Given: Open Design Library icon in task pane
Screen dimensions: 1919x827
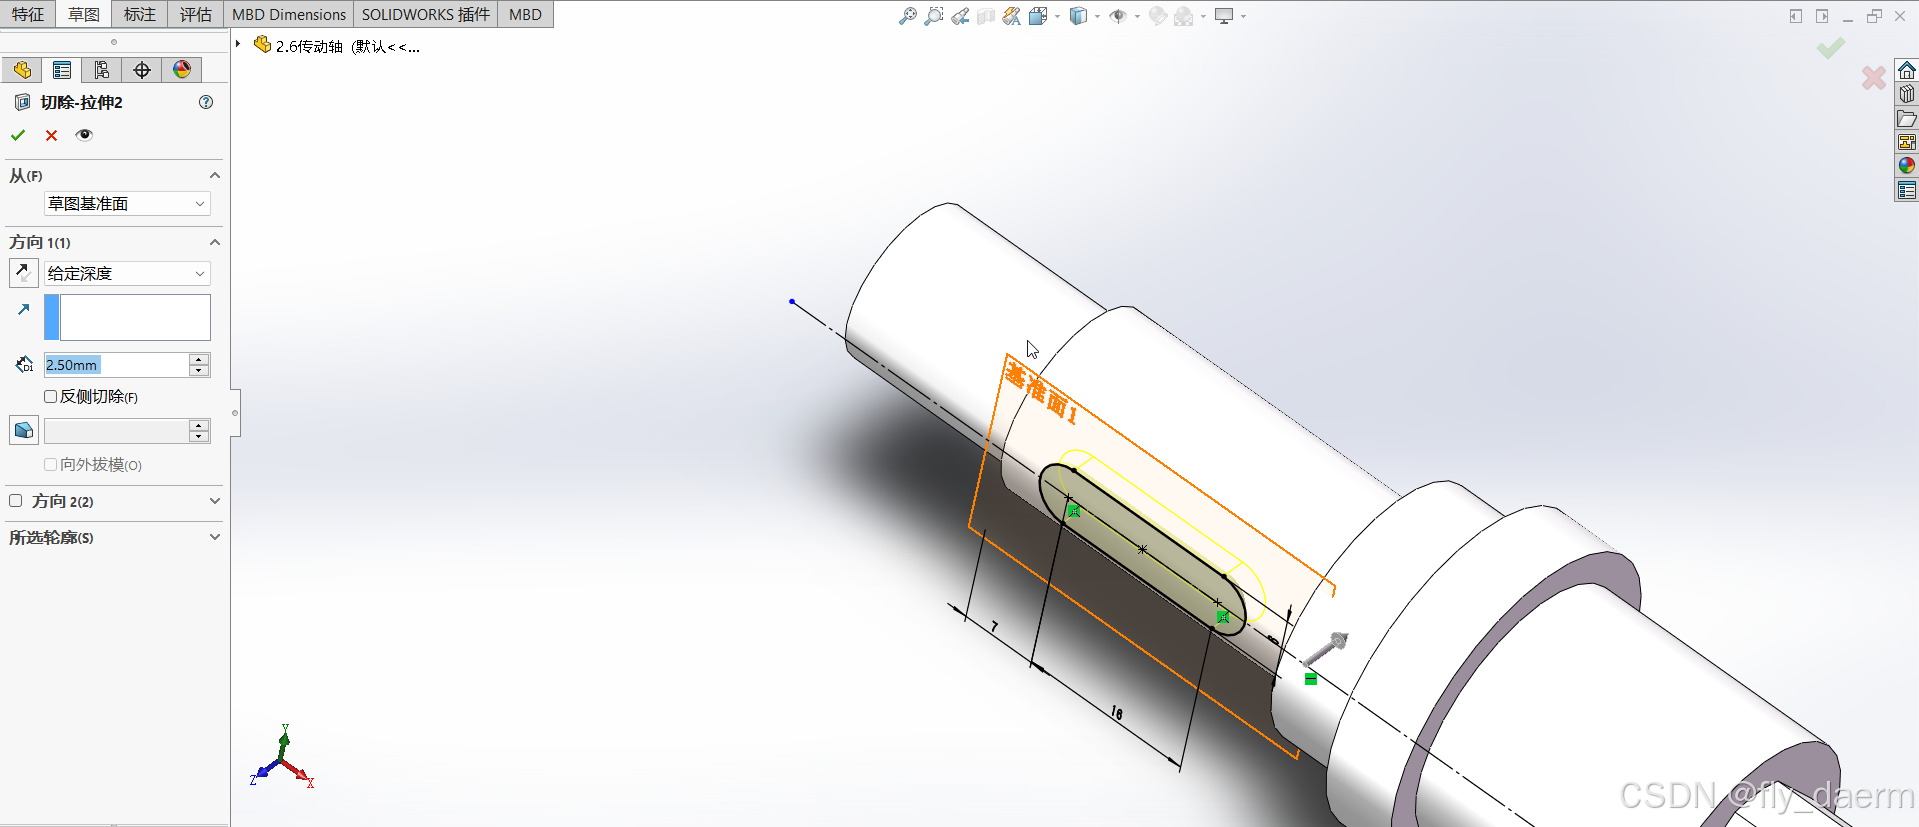Looking at the screenshot, I should tap(1907, 94).
